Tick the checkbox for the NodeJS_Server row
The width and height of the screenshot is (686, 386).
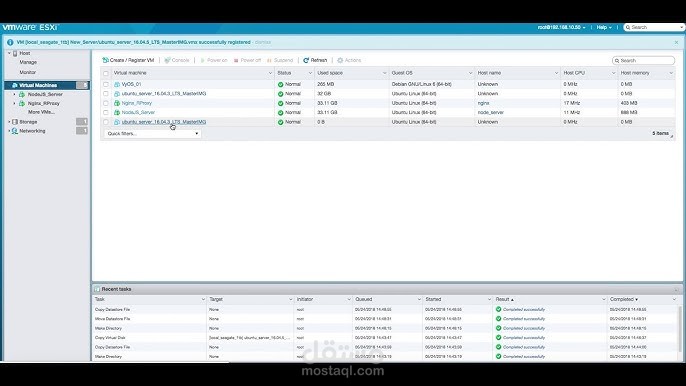coord(106,112)
